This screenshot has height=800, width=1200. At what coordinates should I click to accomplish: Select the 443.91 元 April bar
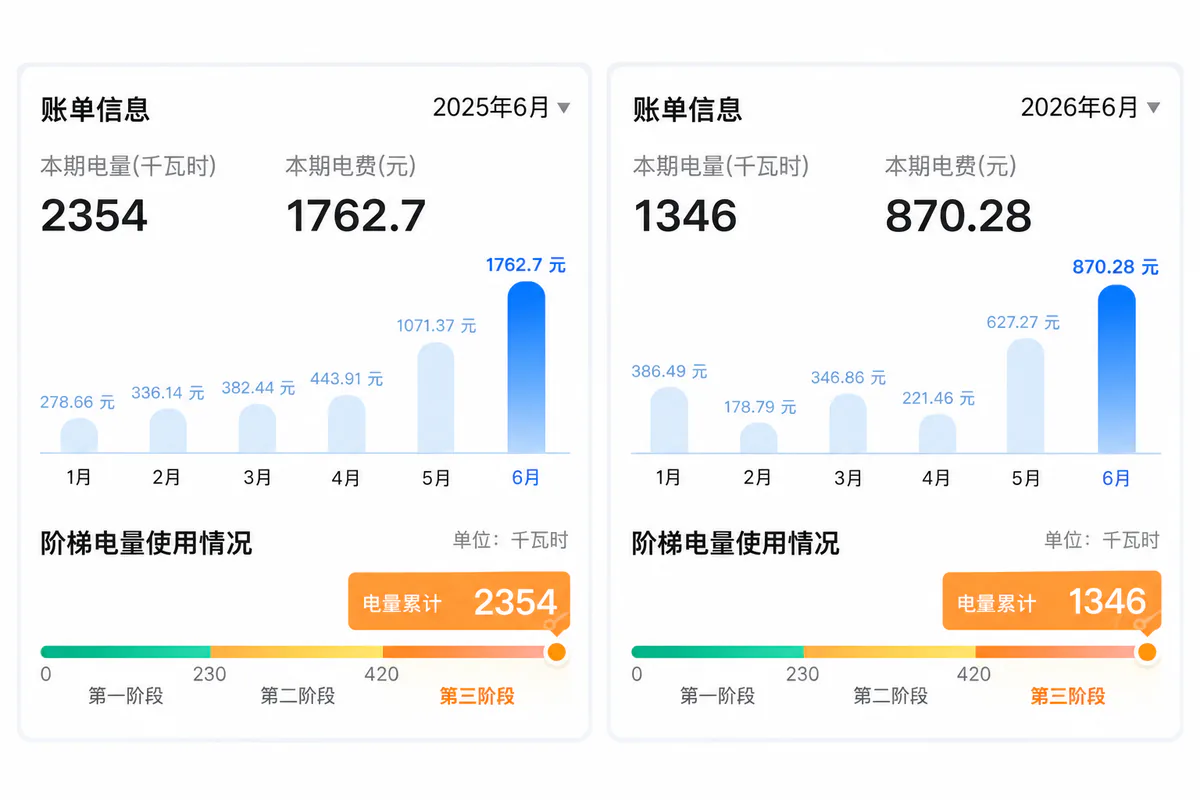[x=346, y=424]
